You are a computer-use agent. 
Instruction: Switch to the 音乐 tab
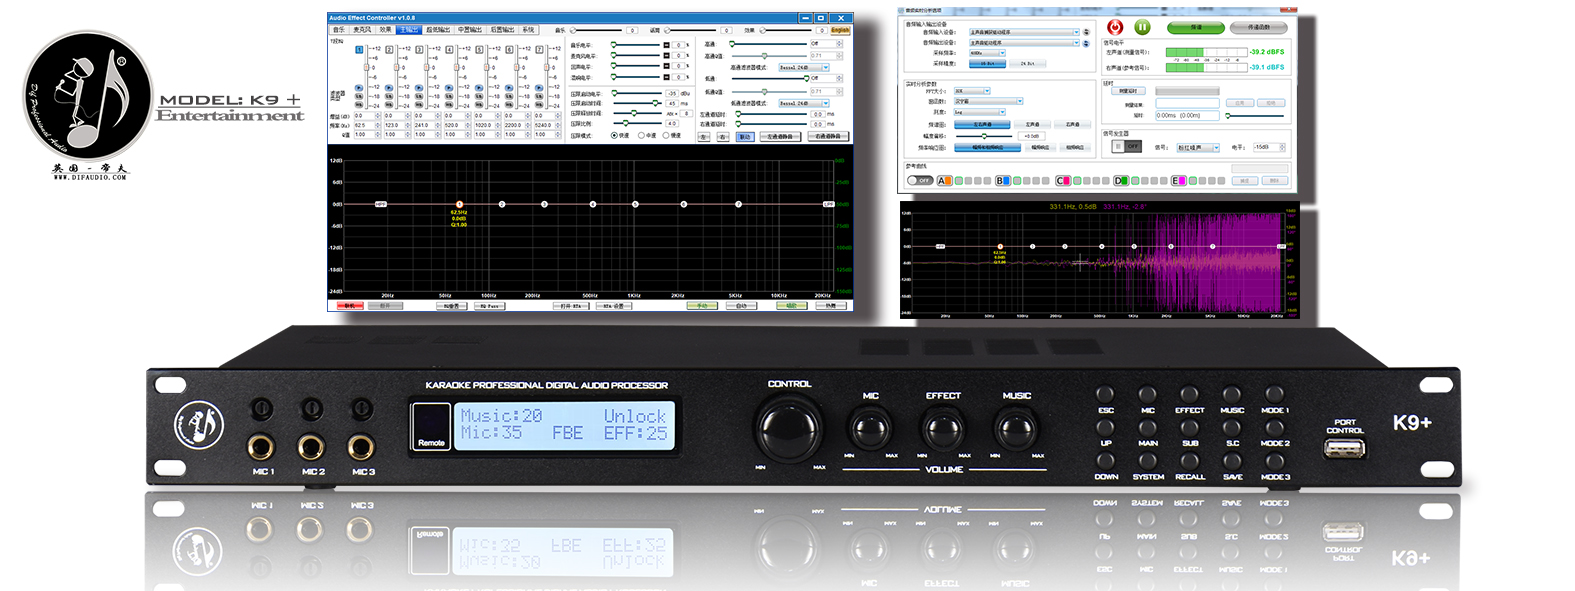point(339,30)
